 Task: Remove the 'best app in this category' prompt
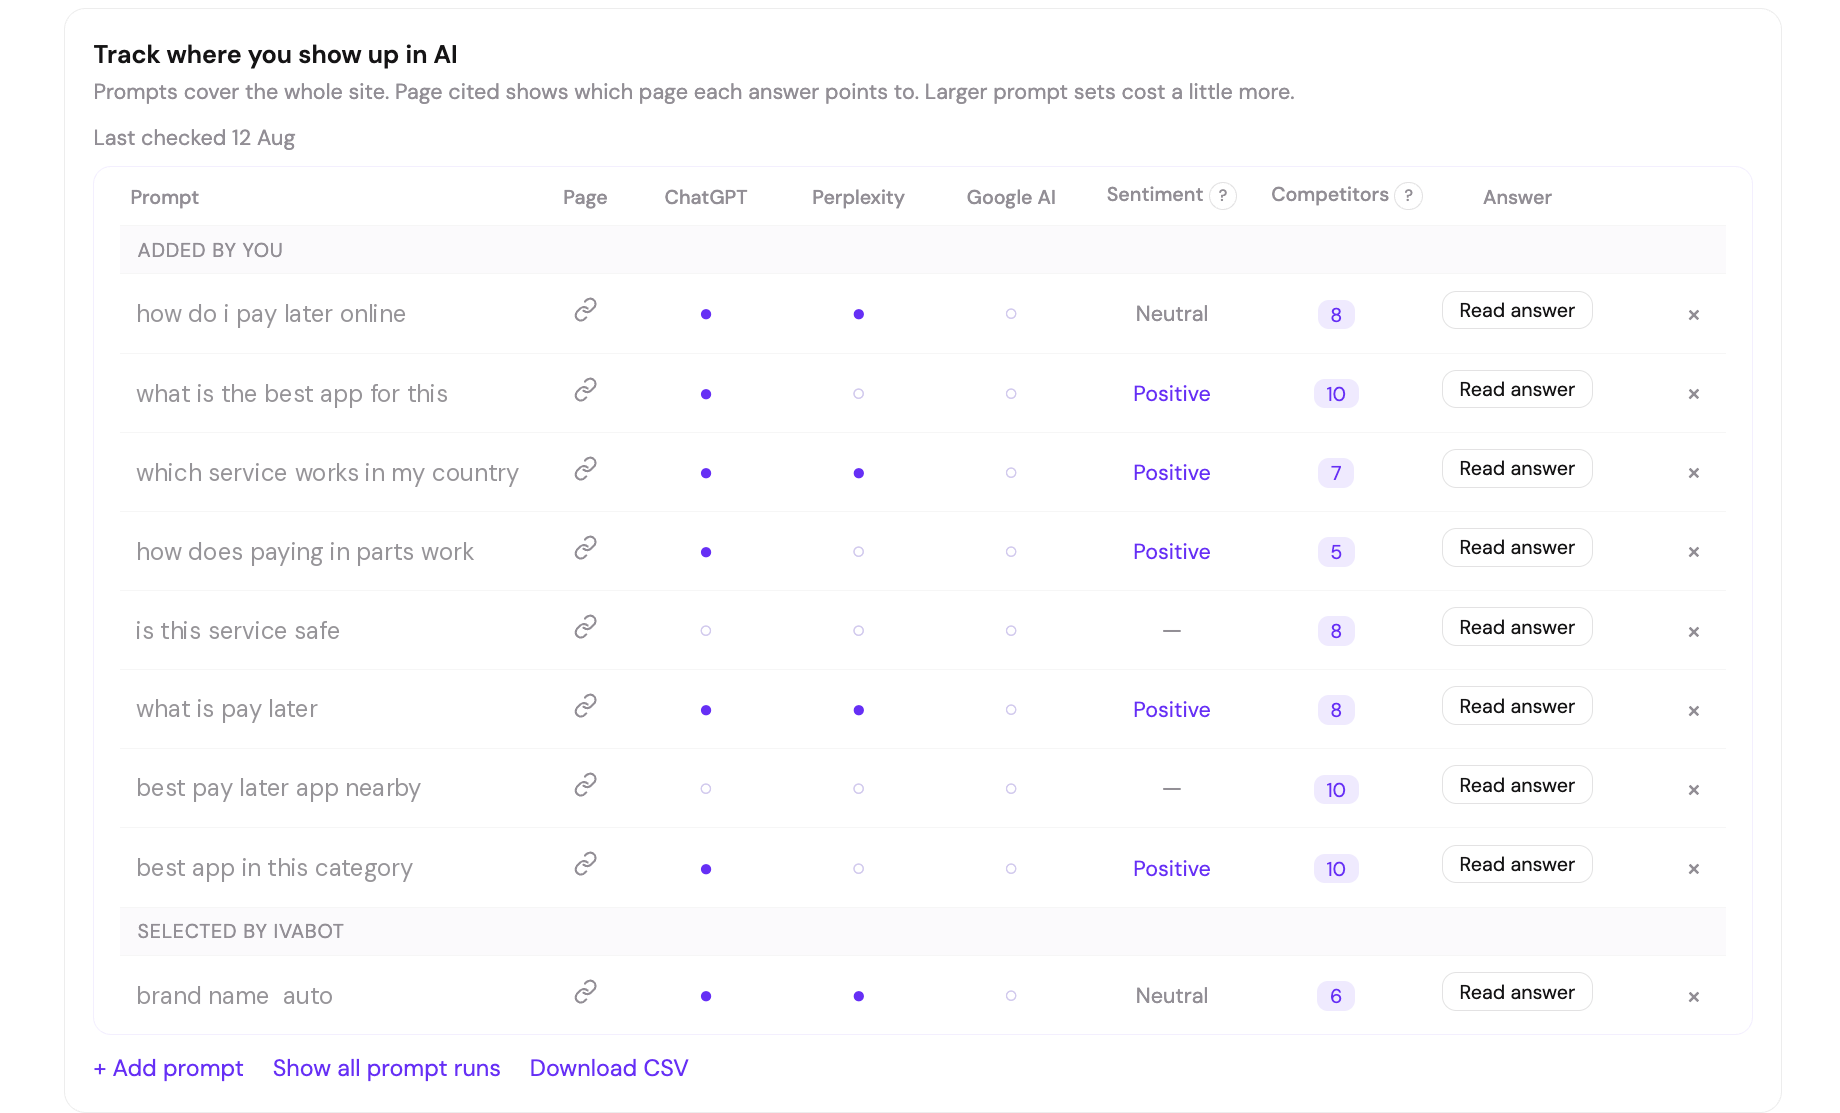(1694, 869)
